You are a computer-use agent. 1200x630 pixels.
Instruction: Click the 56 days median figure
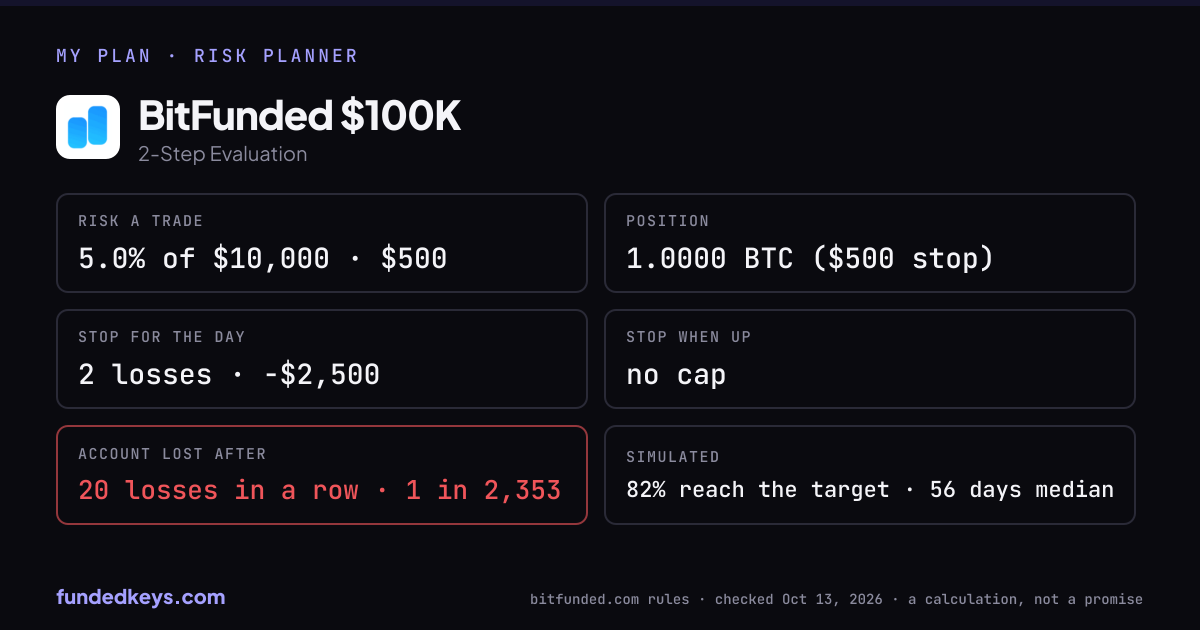1022,490
